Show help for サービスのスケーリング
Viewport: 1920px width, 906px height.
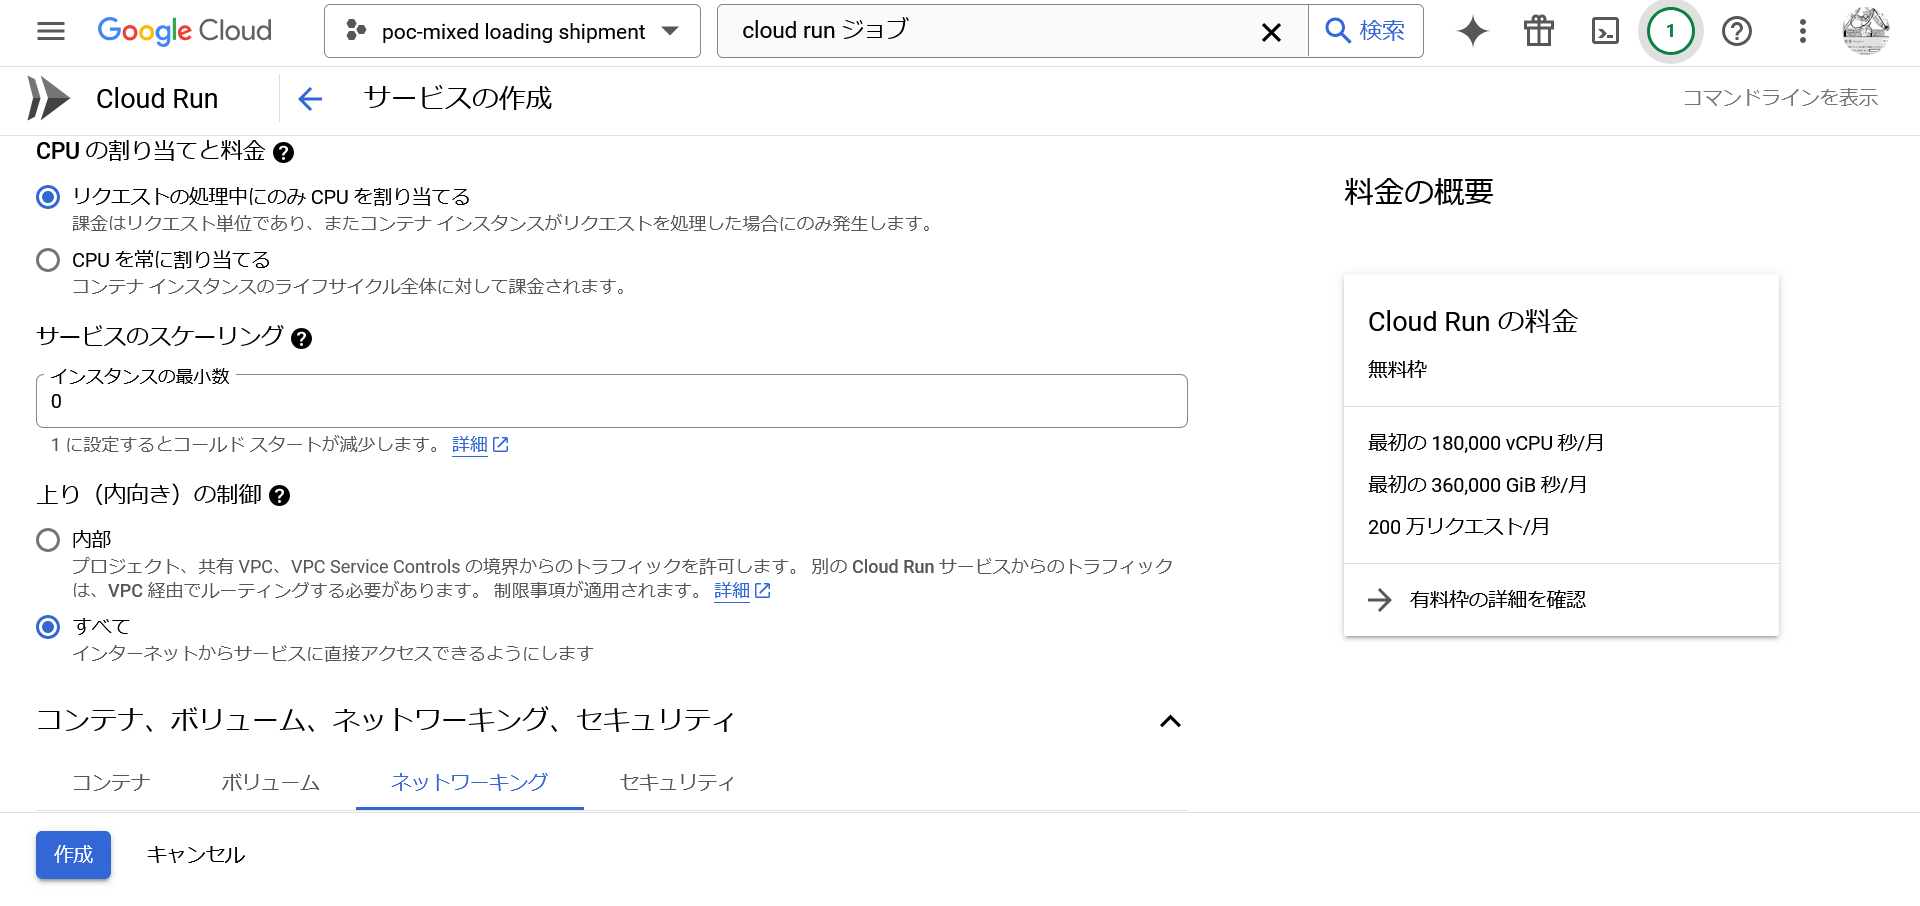pos(301,339)
